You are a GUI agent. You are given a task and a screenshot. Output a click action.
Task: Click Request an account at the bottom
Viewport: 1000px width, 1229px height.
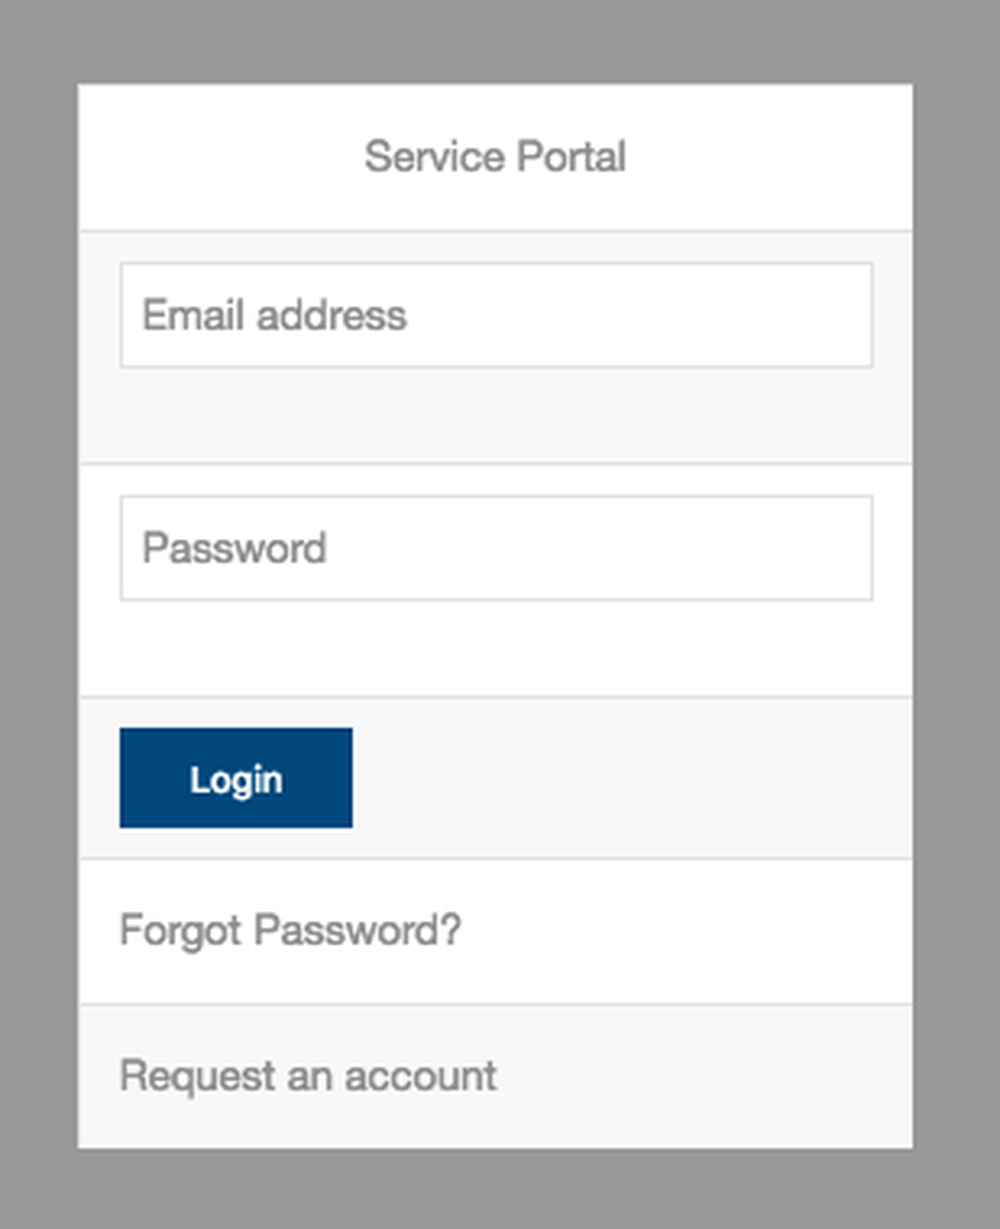tap(307, 1076)
